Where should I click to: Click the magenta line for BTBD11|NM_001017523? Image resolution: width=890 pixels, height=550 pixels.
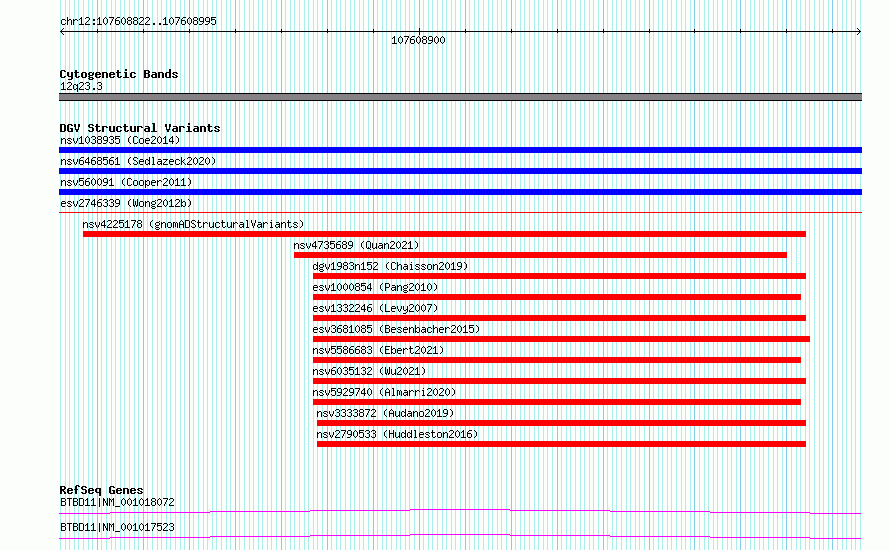[x=460, y=536]
